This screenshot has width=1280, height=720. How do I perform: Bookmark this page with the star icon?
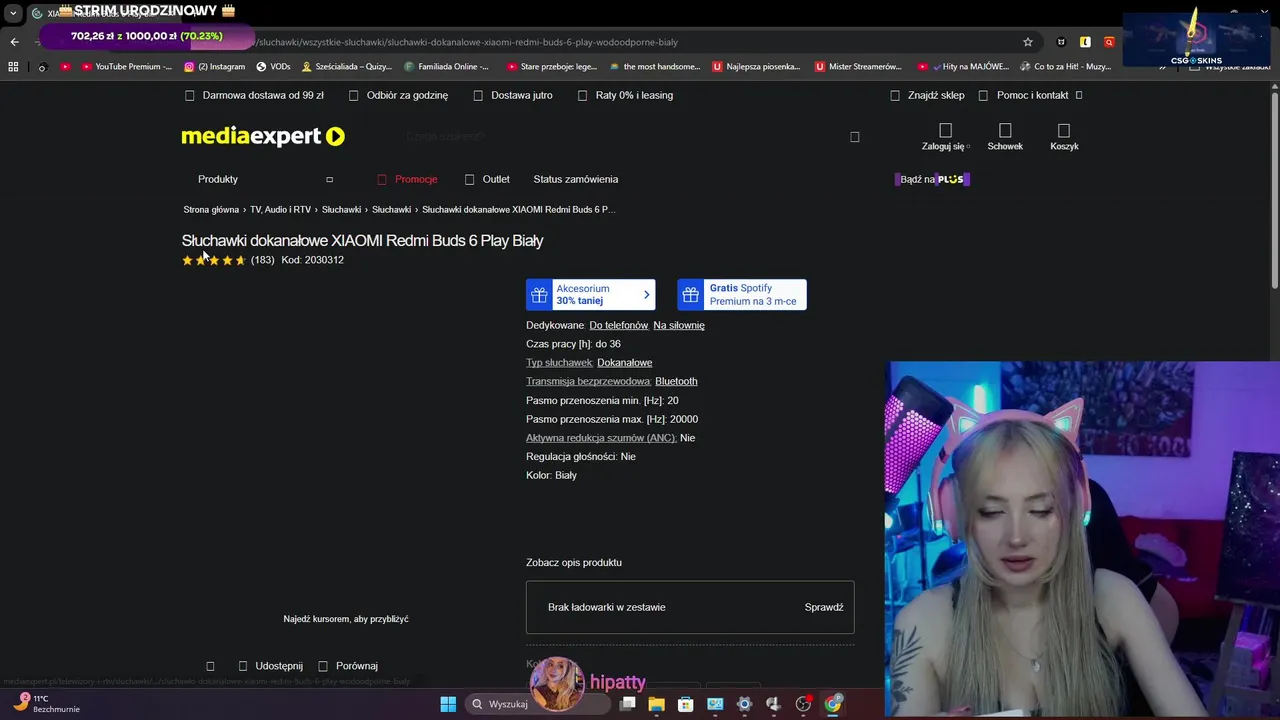click(1027, 42)
